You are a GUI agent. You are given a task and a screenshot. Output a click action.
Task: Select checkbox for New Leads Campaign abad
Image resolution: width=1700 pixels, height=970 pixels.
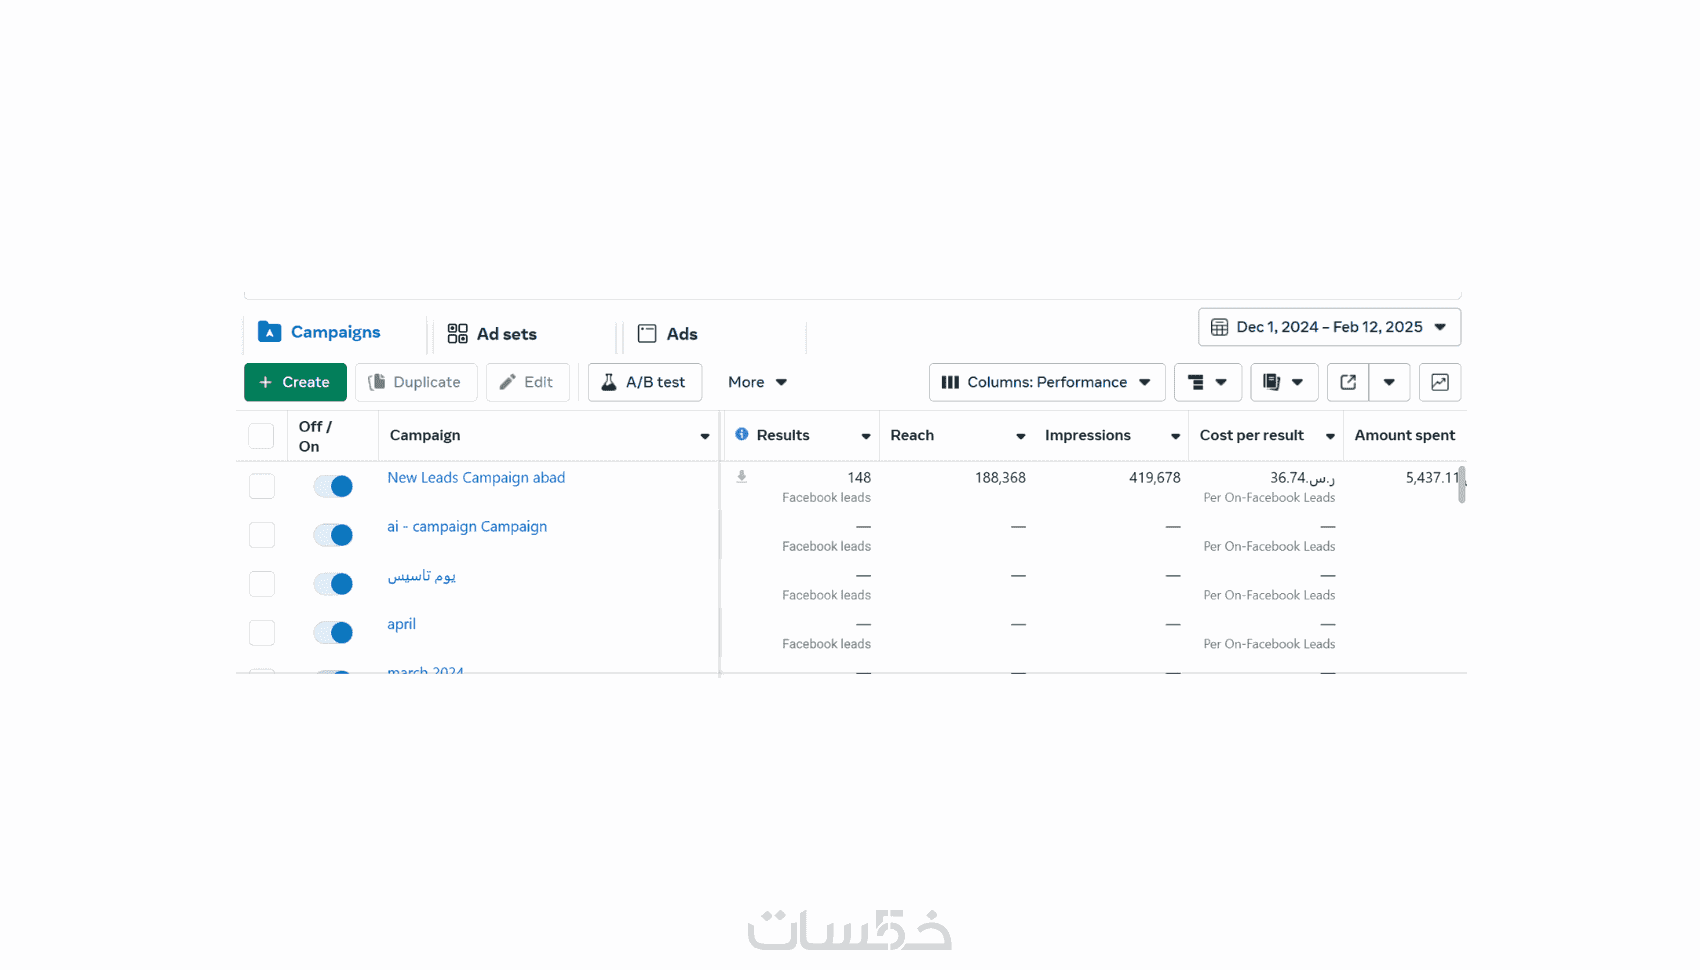pyautogui.click(x=261, y=486)
